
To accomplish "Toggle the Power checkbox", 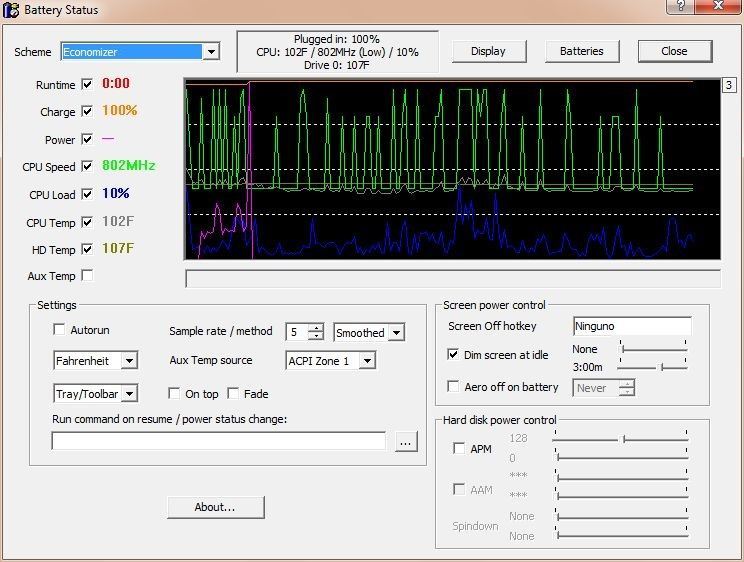I will pyautogui.click(x=87, y=139).
